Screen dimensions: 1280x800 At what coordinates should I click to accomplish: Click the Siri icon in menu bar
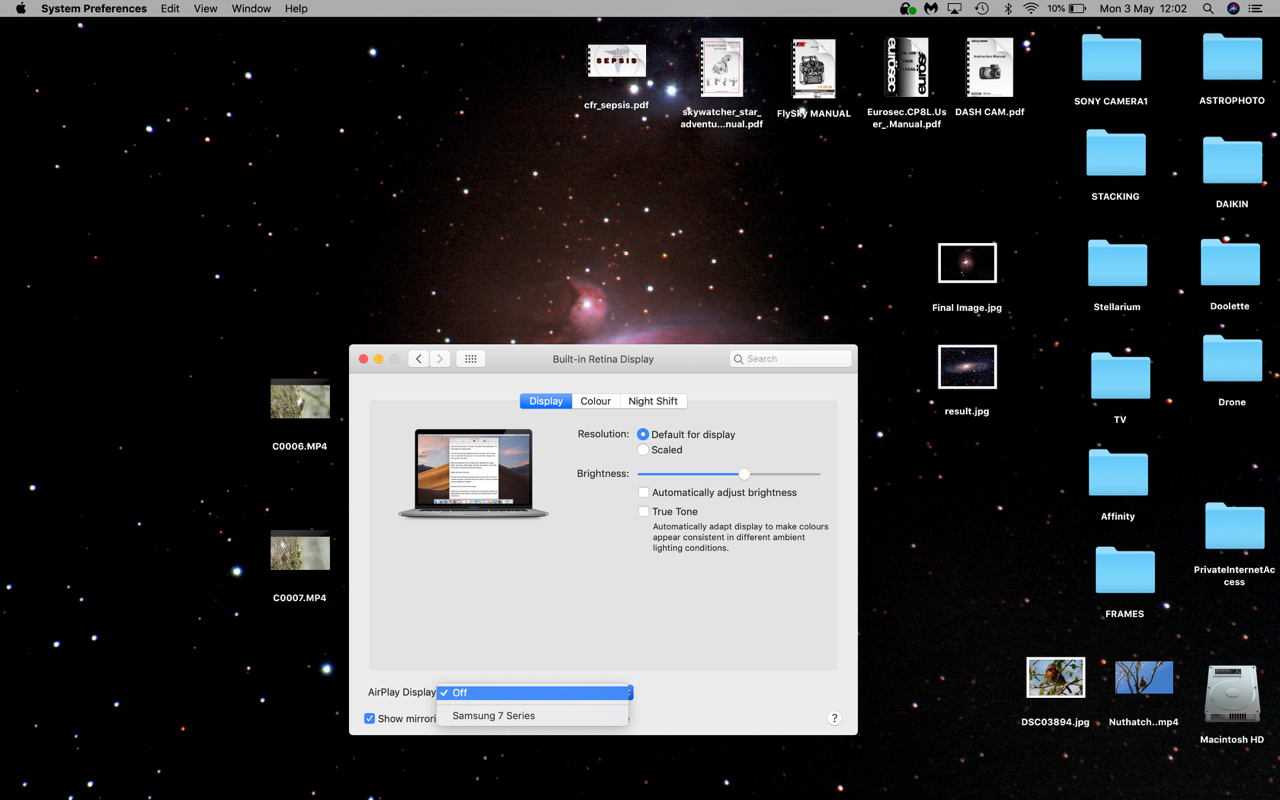1233,8
